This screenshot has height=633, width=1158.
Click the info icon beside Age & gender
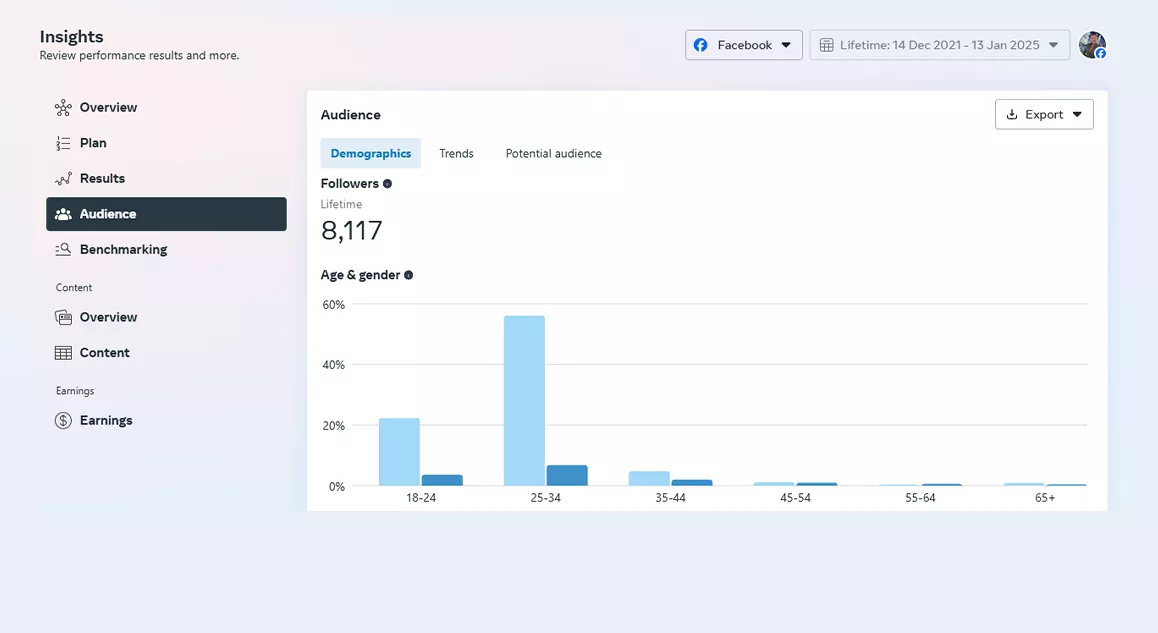pyautogui.click(x=408, y=276)
